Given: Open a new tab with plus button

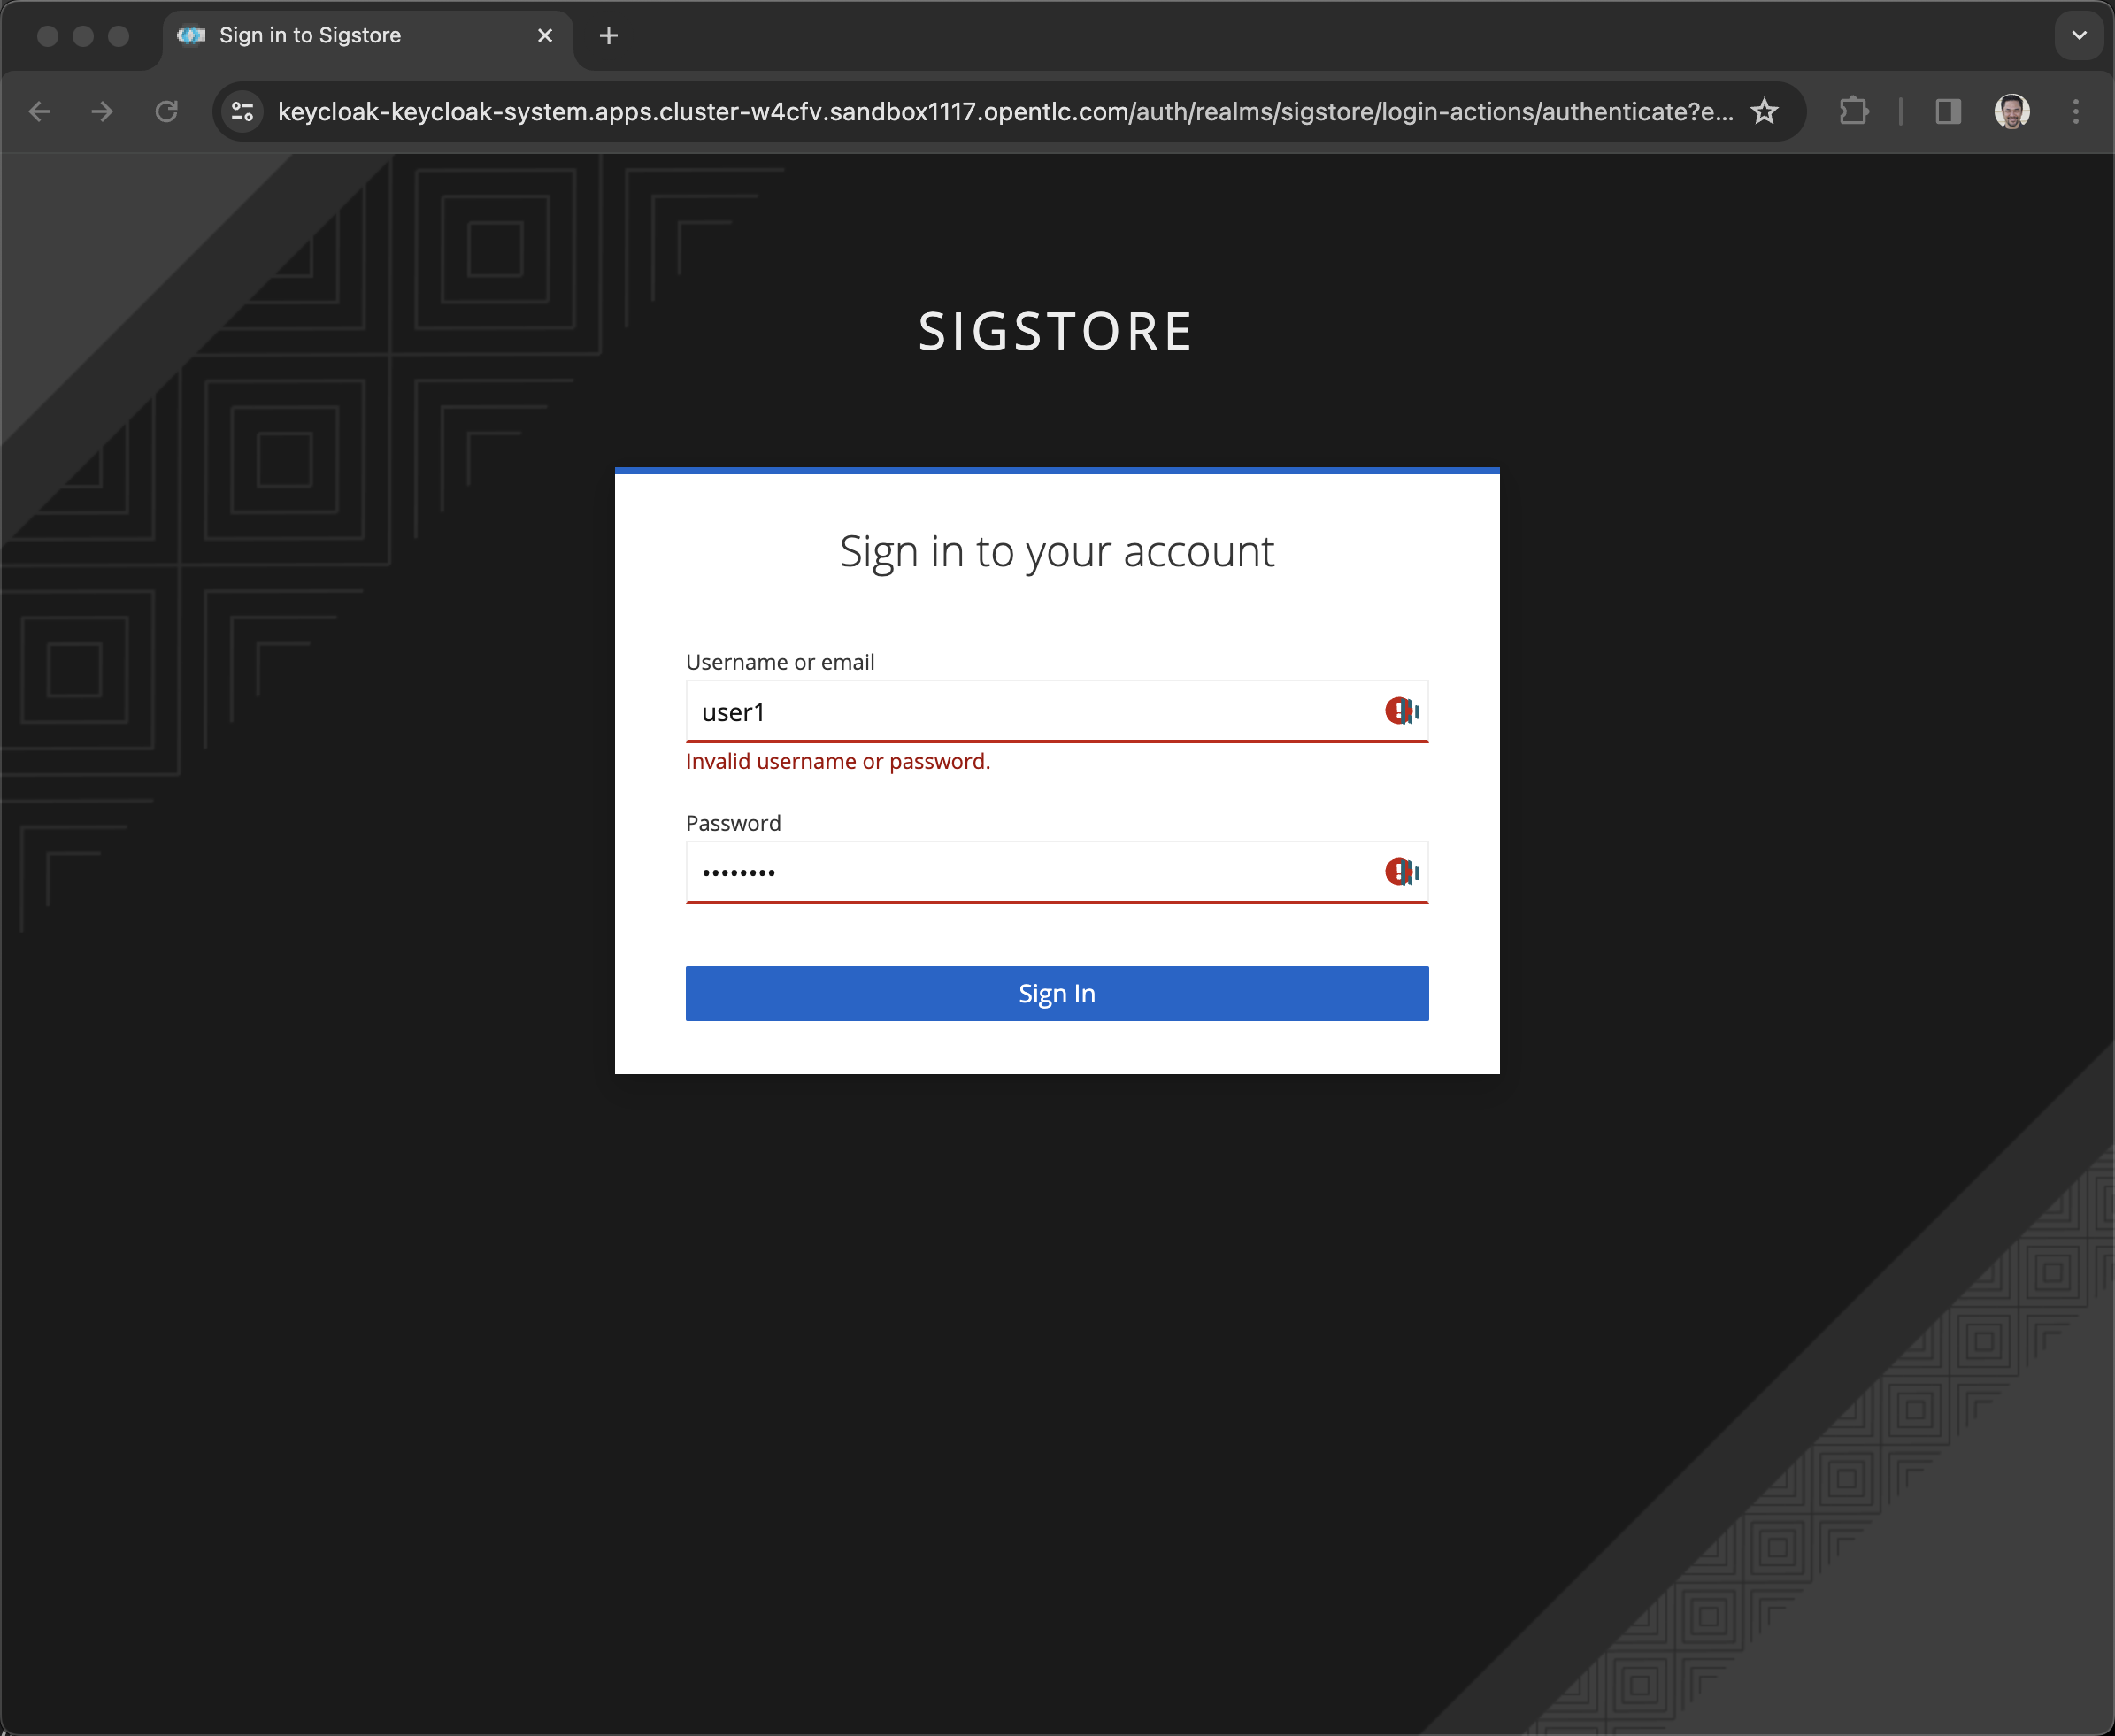Looking at the screenshot, I should [x=608, y=36].
